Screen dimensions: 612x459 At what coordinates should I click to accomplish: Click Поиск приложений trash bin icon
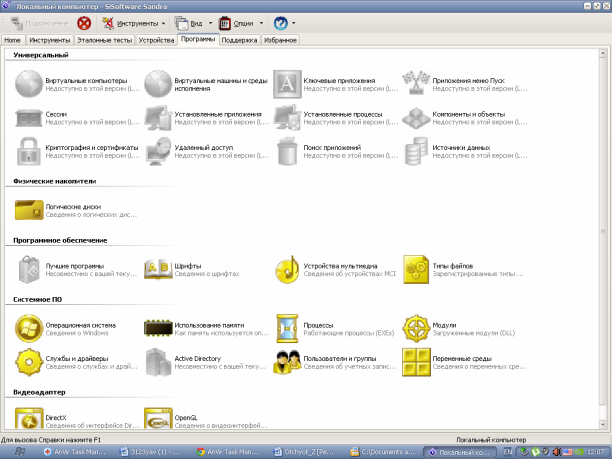(x=287, y=151)
